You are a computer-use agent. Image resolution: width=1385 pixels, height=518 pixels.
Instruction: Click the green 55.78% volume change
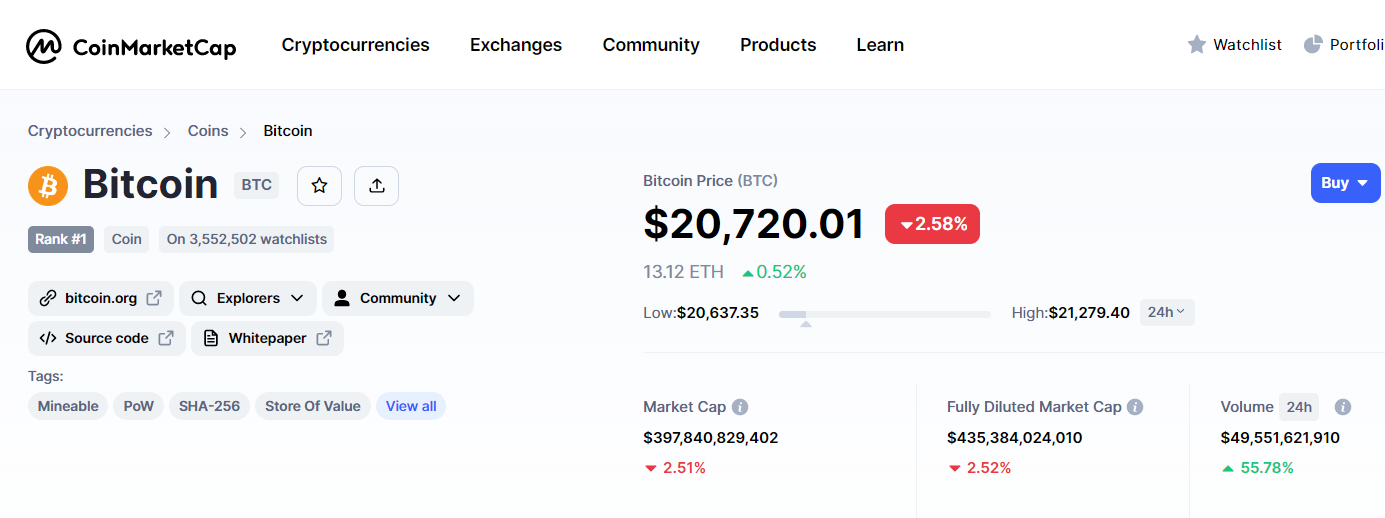click(x=1257, y=468)
